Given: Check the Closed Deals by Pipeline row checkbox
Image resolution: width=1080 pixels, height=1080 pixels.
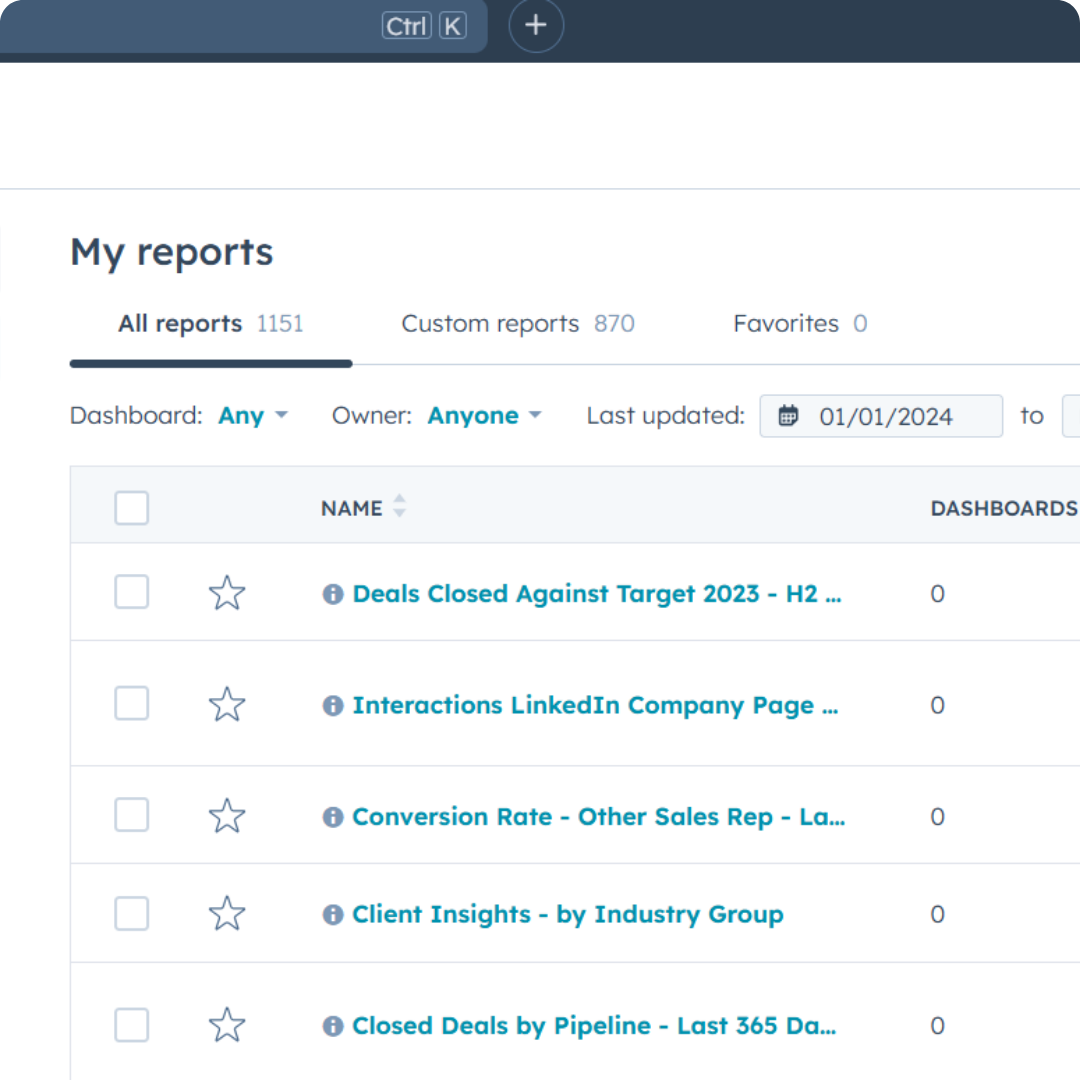Looking at the screenshot, I should (x=132, y=1025).
